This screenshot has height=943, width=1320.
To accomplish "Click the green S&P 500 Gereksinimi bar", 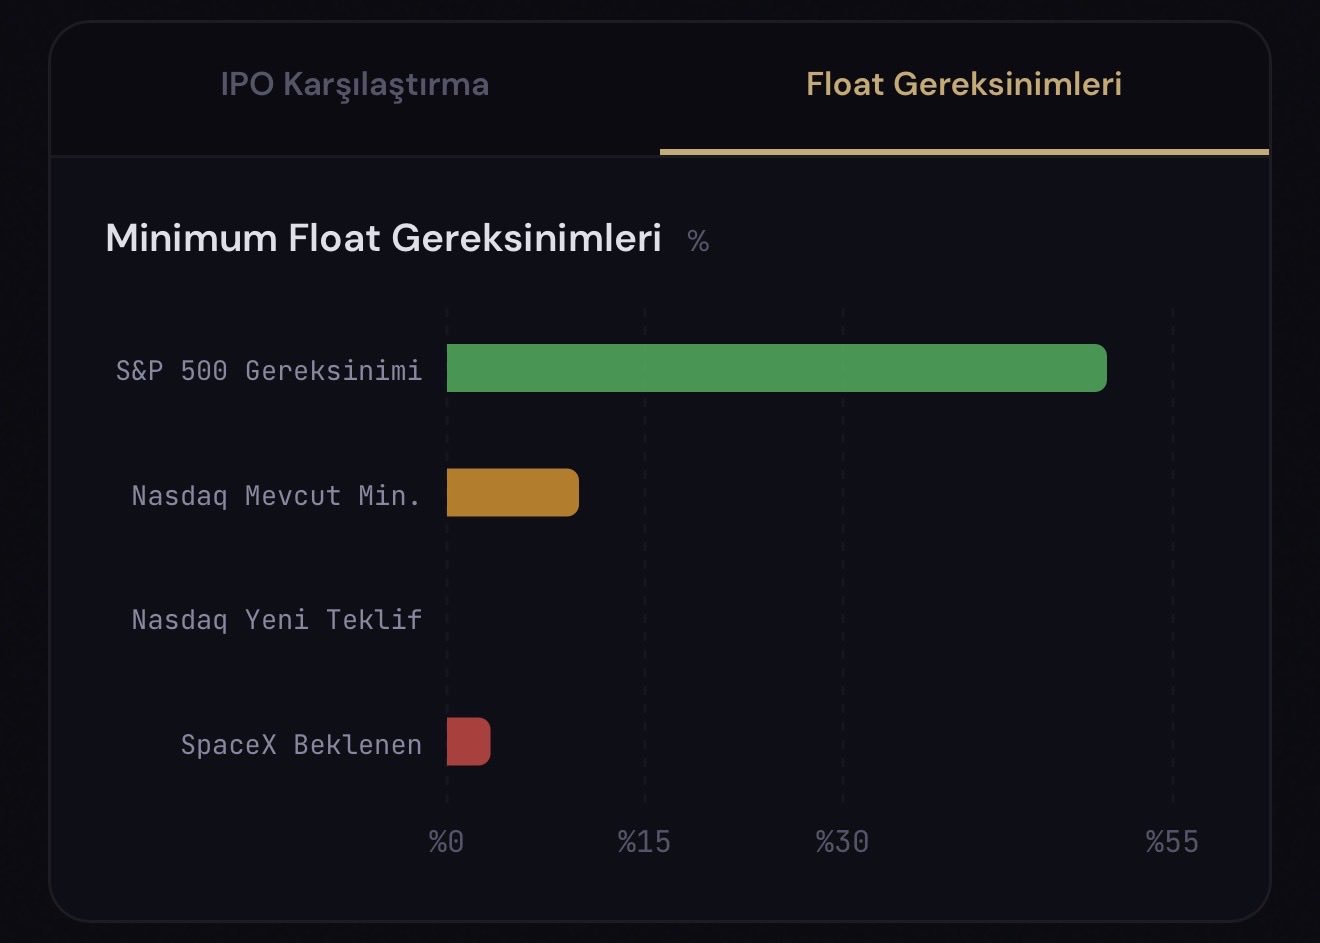I will [x=776, y=368].
